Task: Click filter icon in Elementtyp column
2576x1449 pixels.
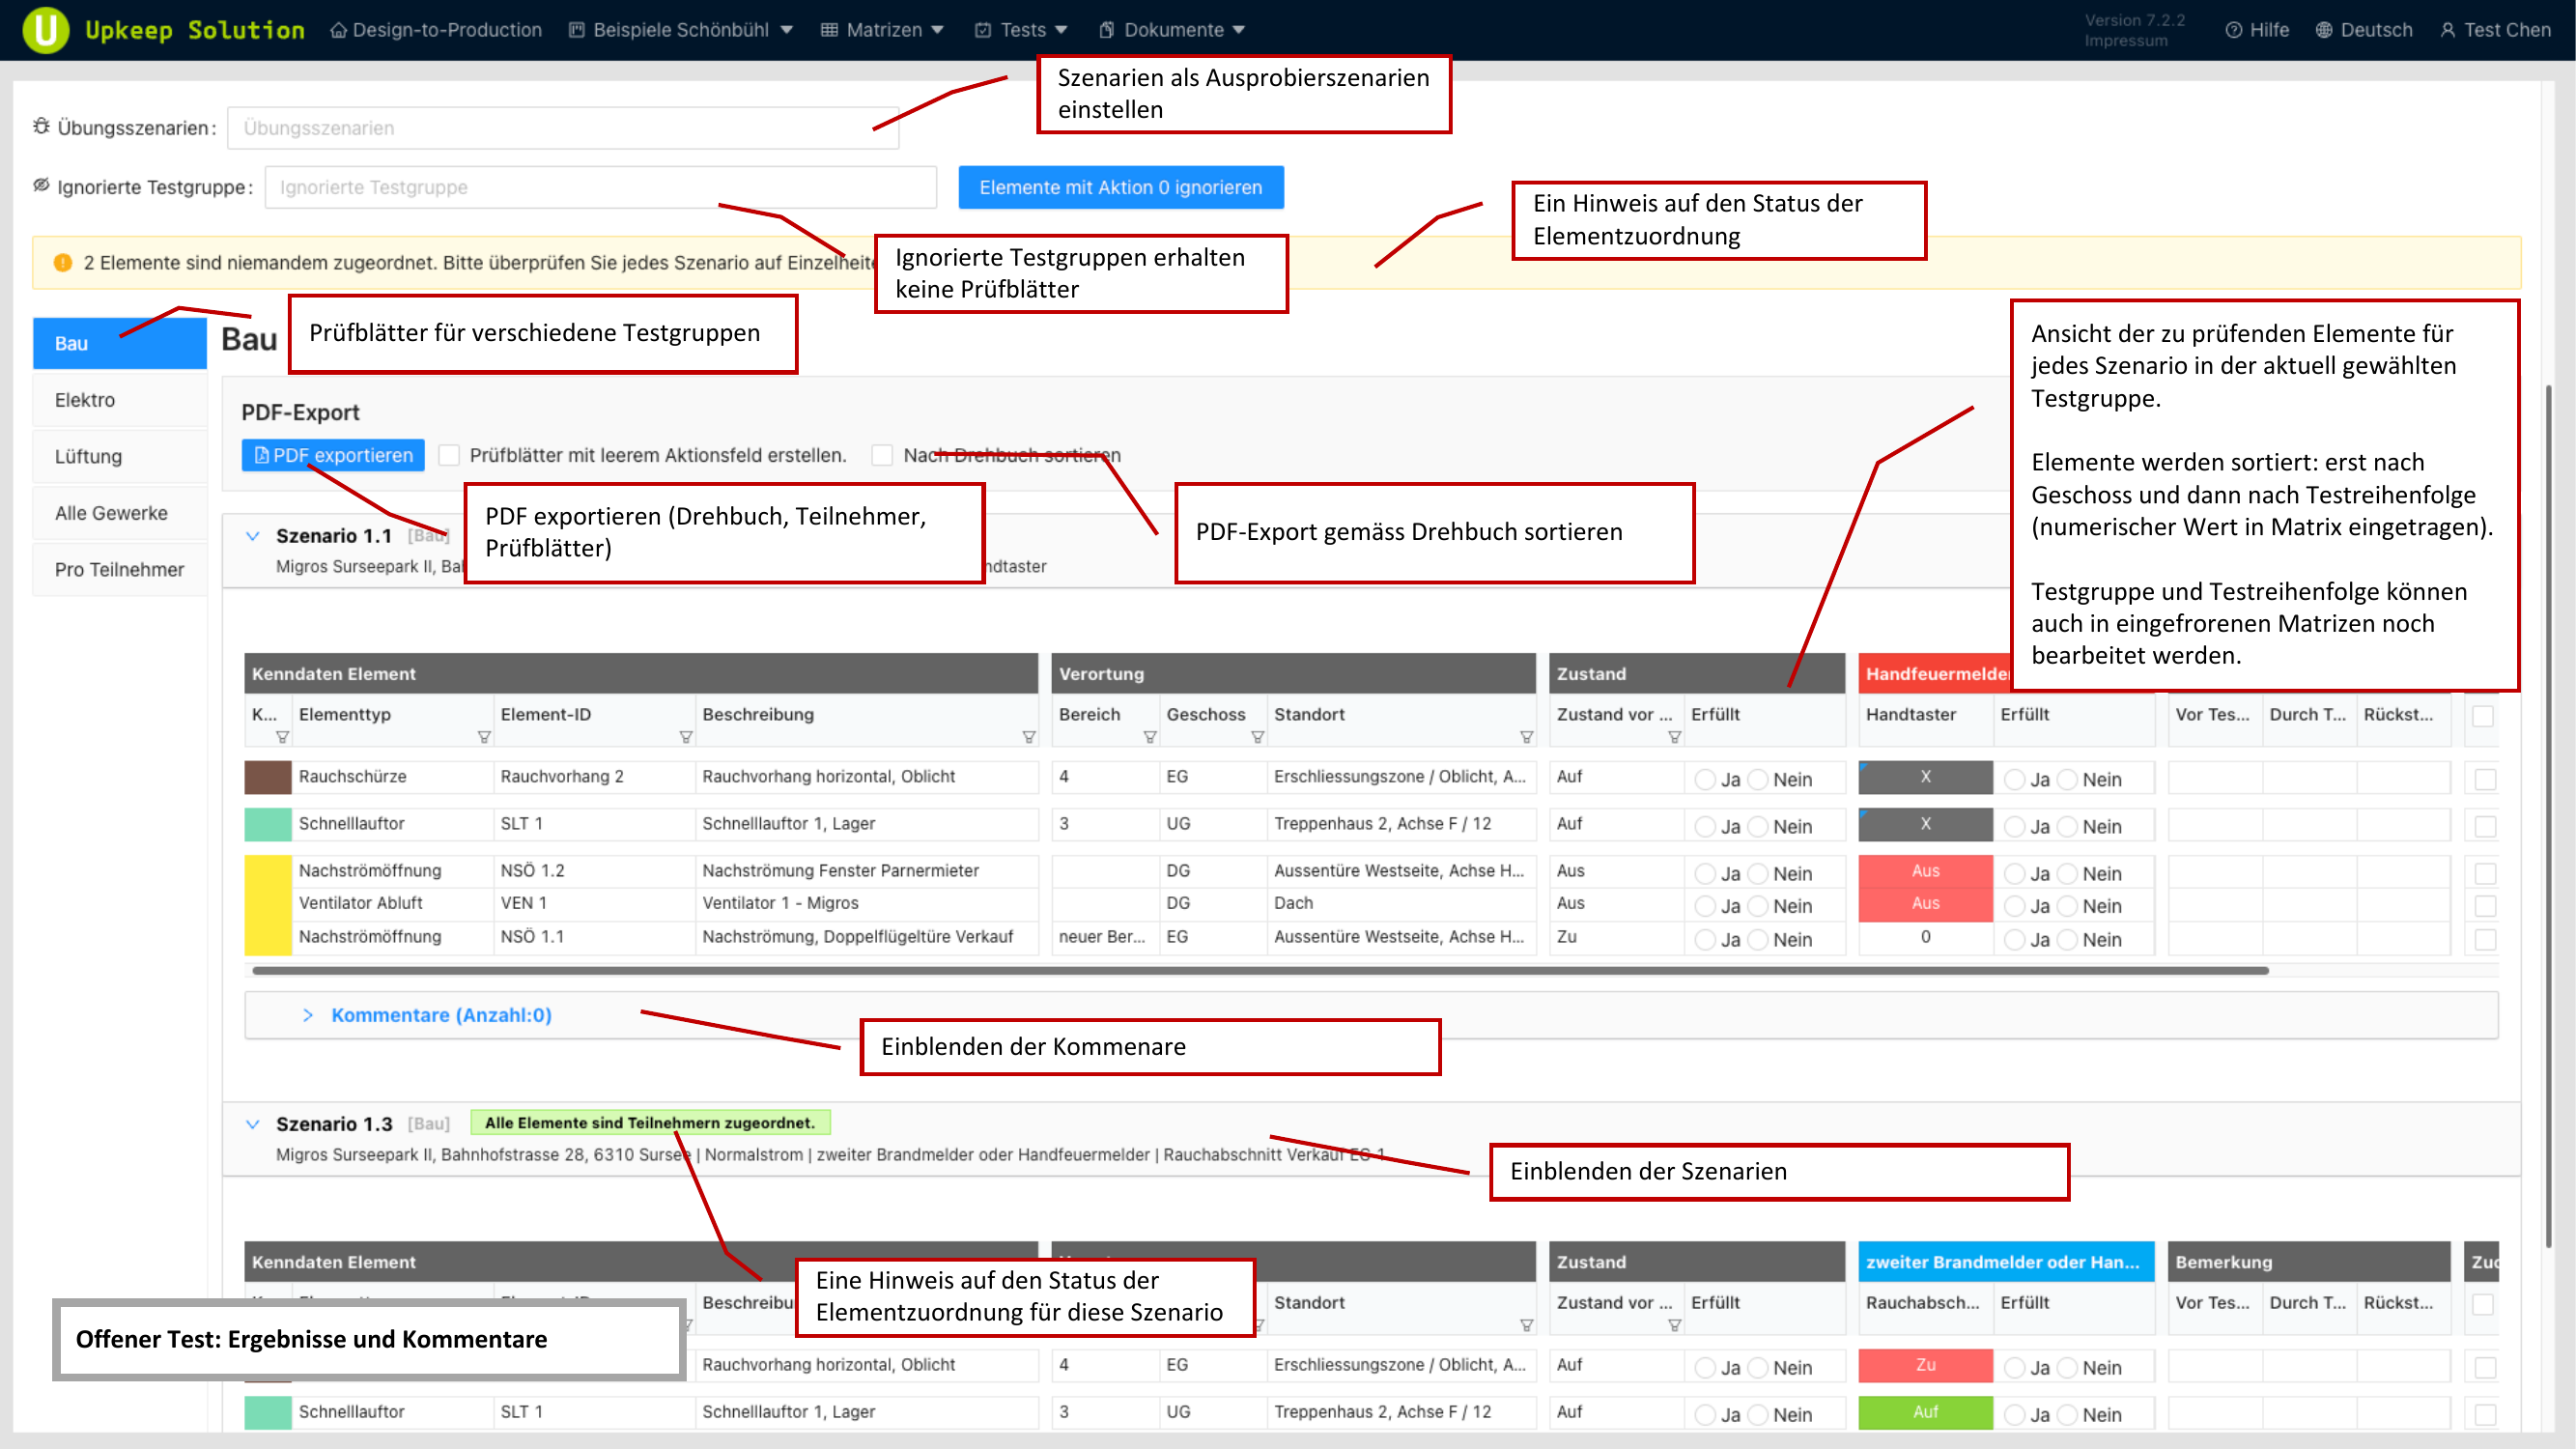Action: tap(484, 737)
